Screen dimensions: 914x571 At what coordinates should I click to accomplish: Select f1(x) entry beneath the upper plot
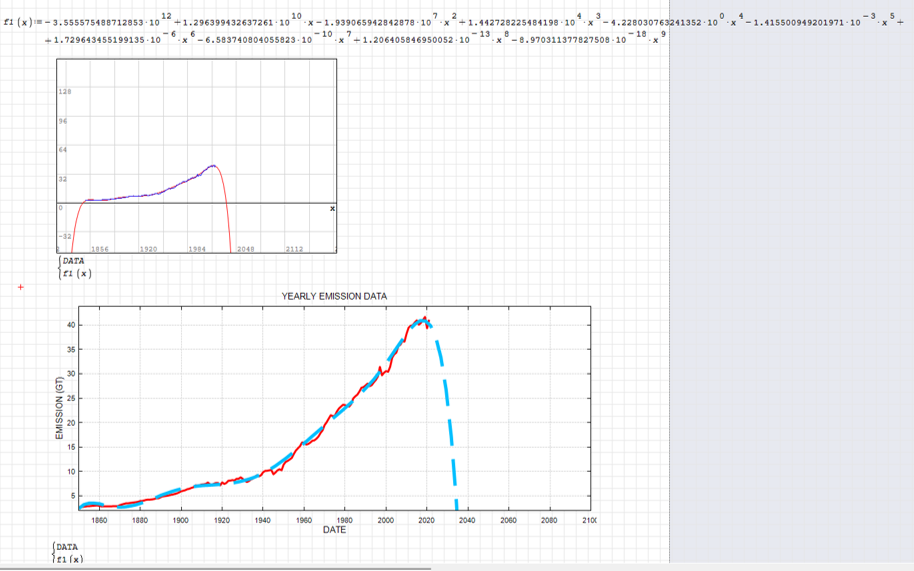[x=76, y=273]
